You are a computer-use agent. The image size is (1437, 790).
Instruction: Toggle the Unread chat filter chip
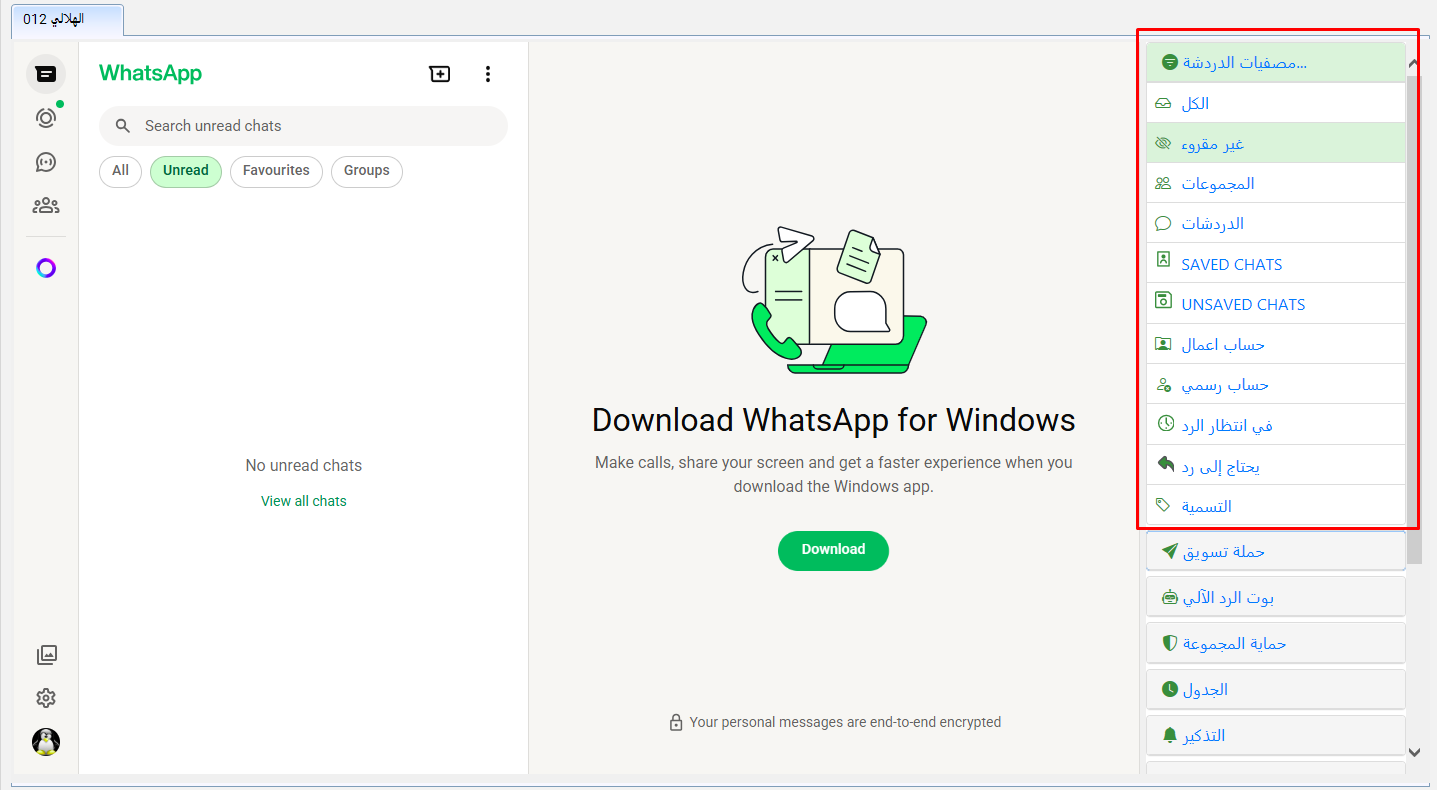click(185, 171)
